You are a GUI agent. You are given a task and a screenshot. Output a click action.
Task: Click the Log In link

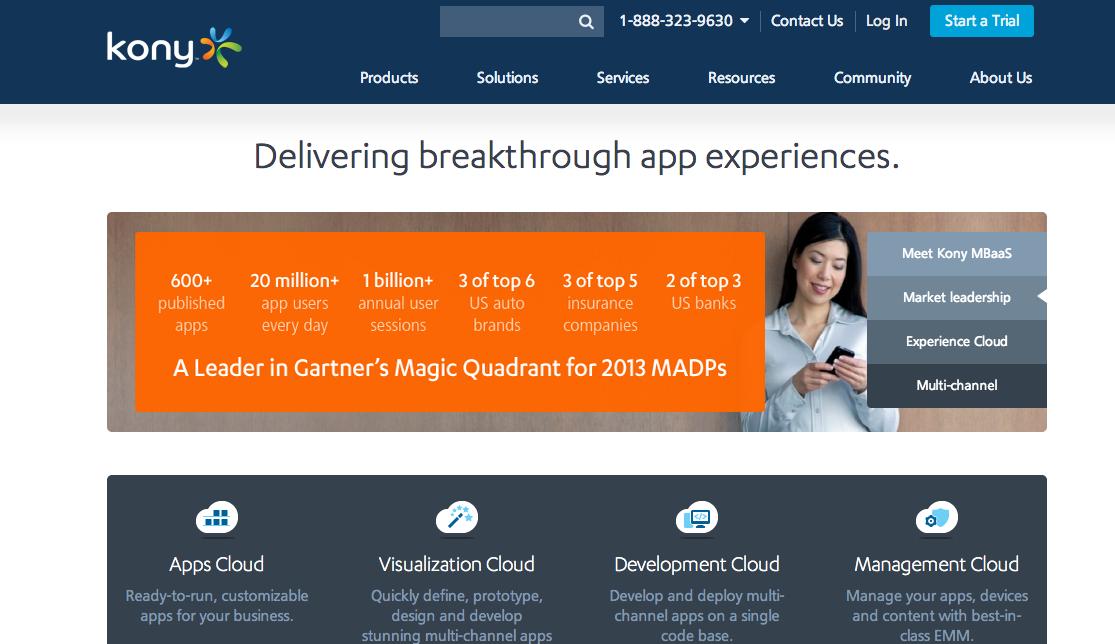click(x=886, y=21)
